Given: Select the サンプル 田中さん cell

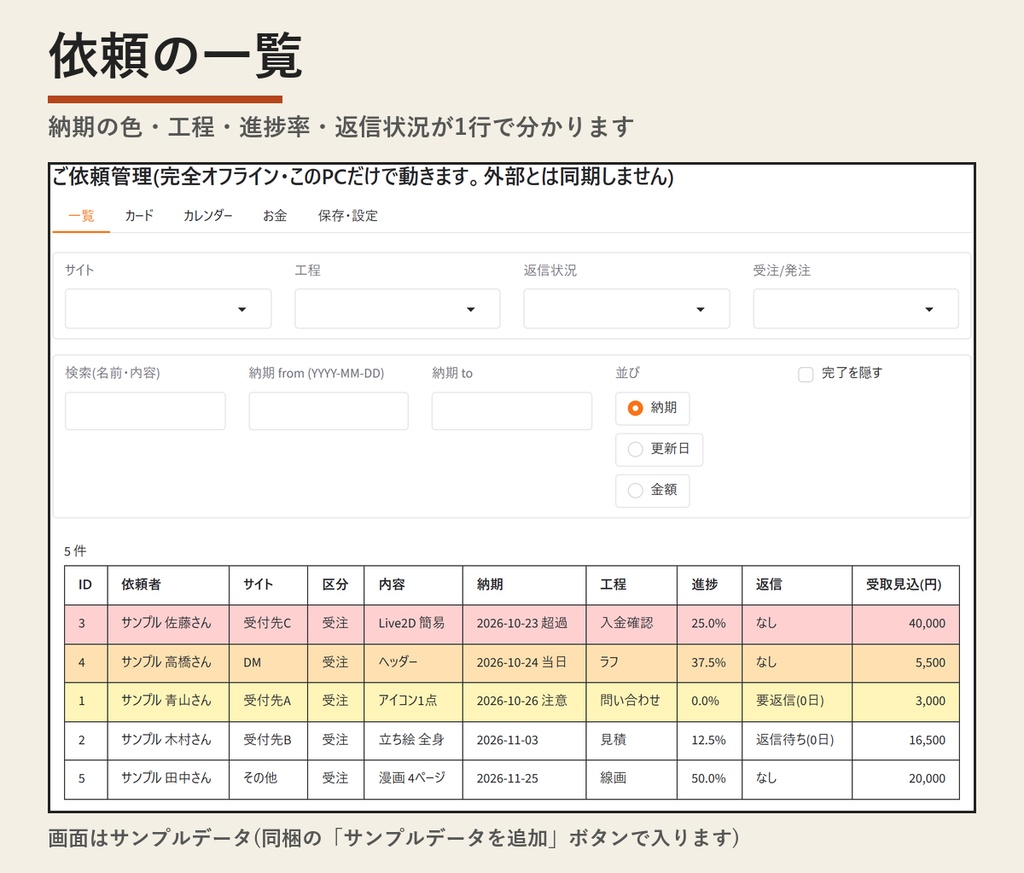Looking at the screenshot, I should [x=168, y=778].
